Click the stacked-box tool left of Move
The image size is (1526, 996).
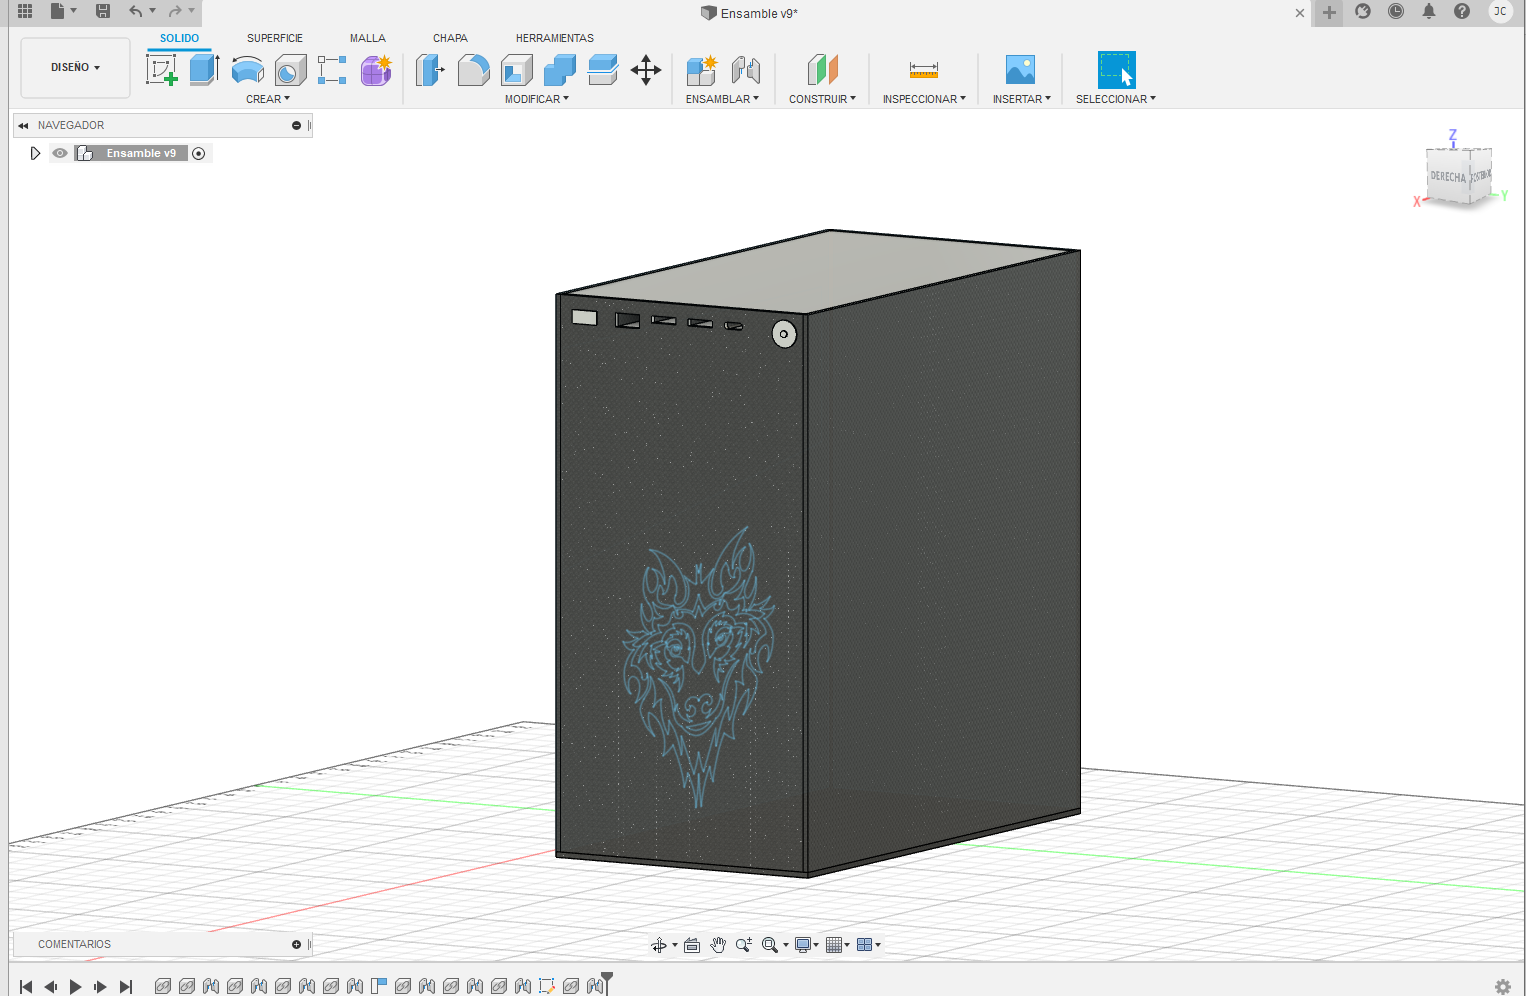point(603,70)
